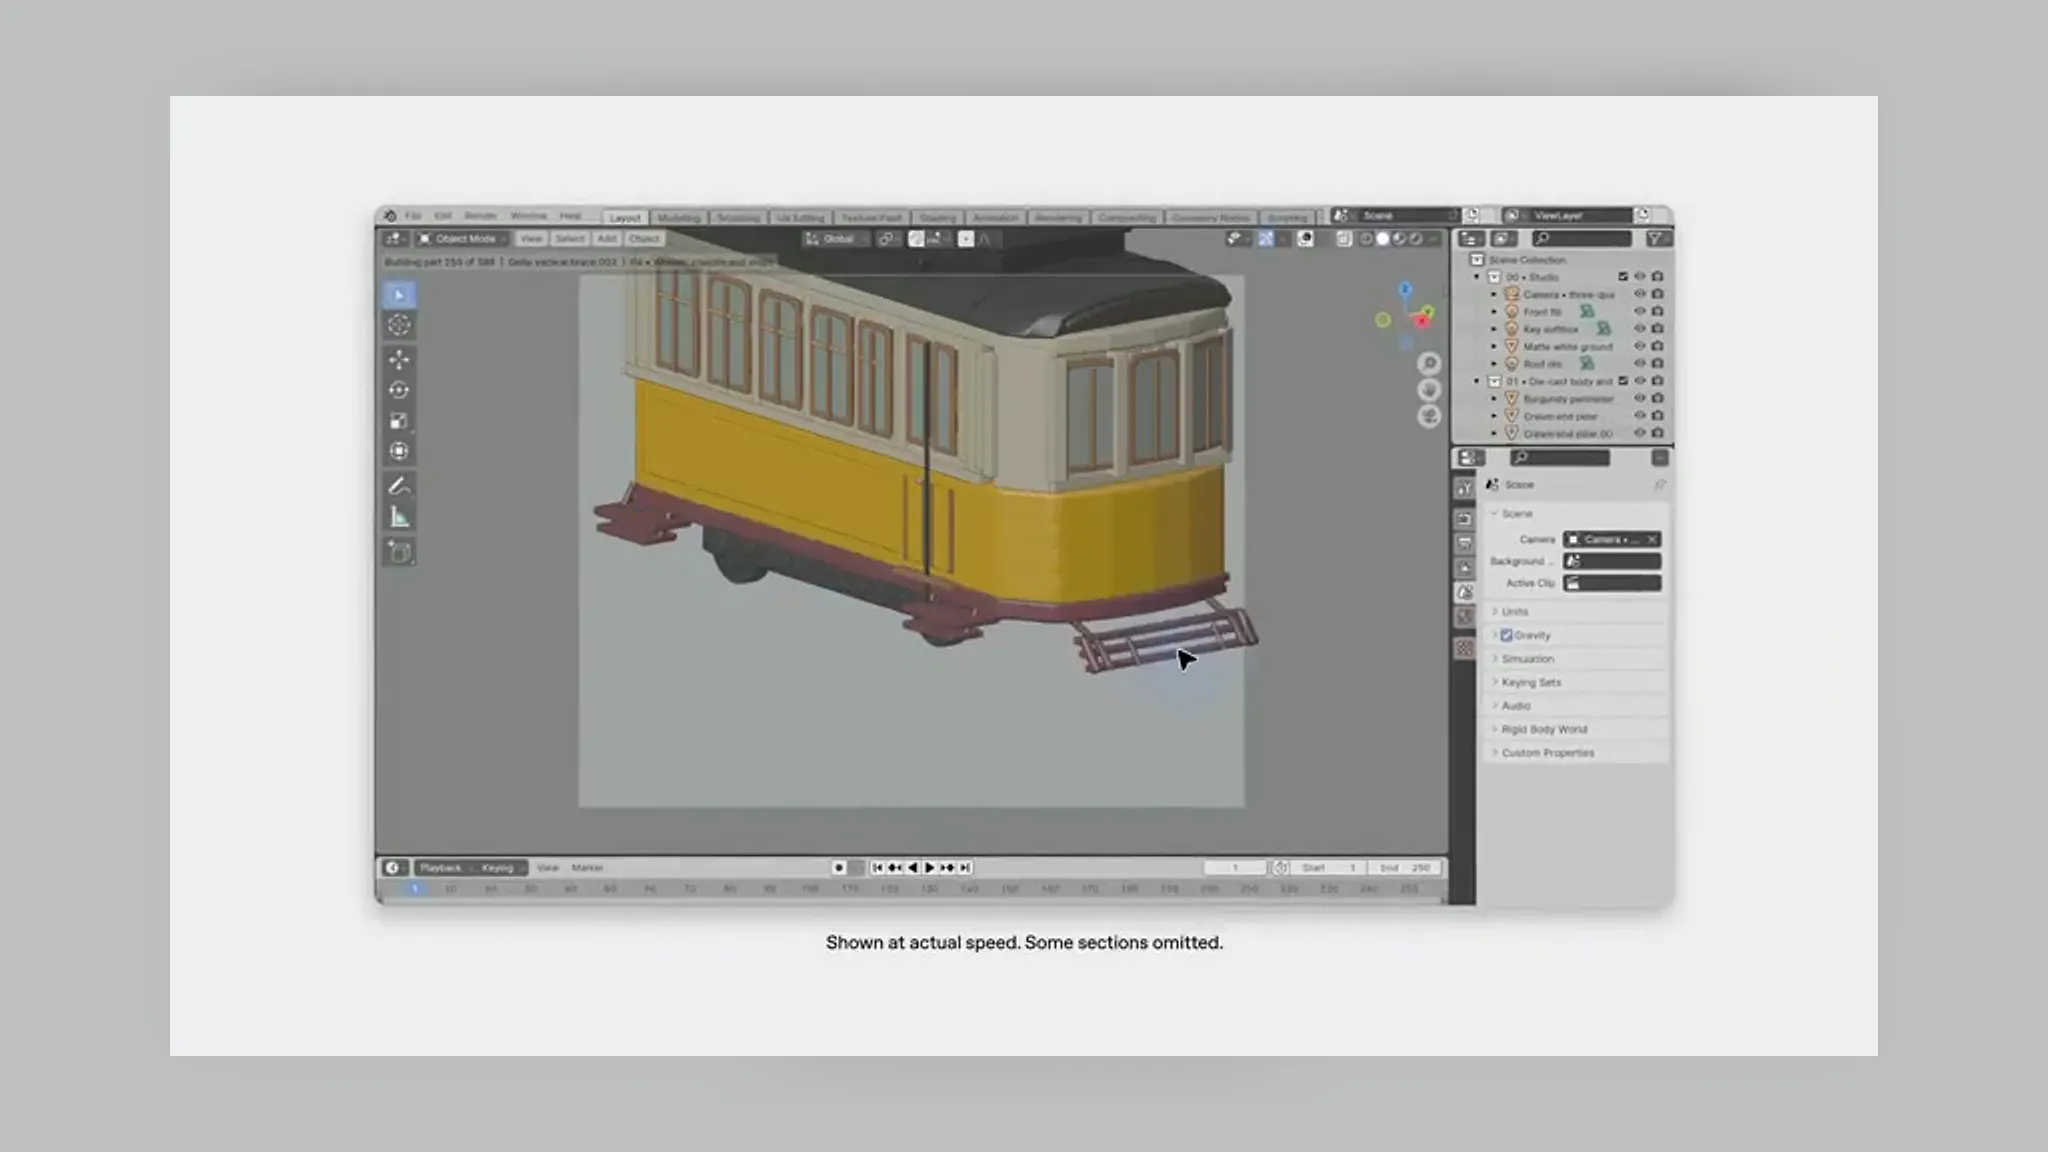Switch viewport to solid shading
The image size is (2048, 1152).
[1383, 239]
